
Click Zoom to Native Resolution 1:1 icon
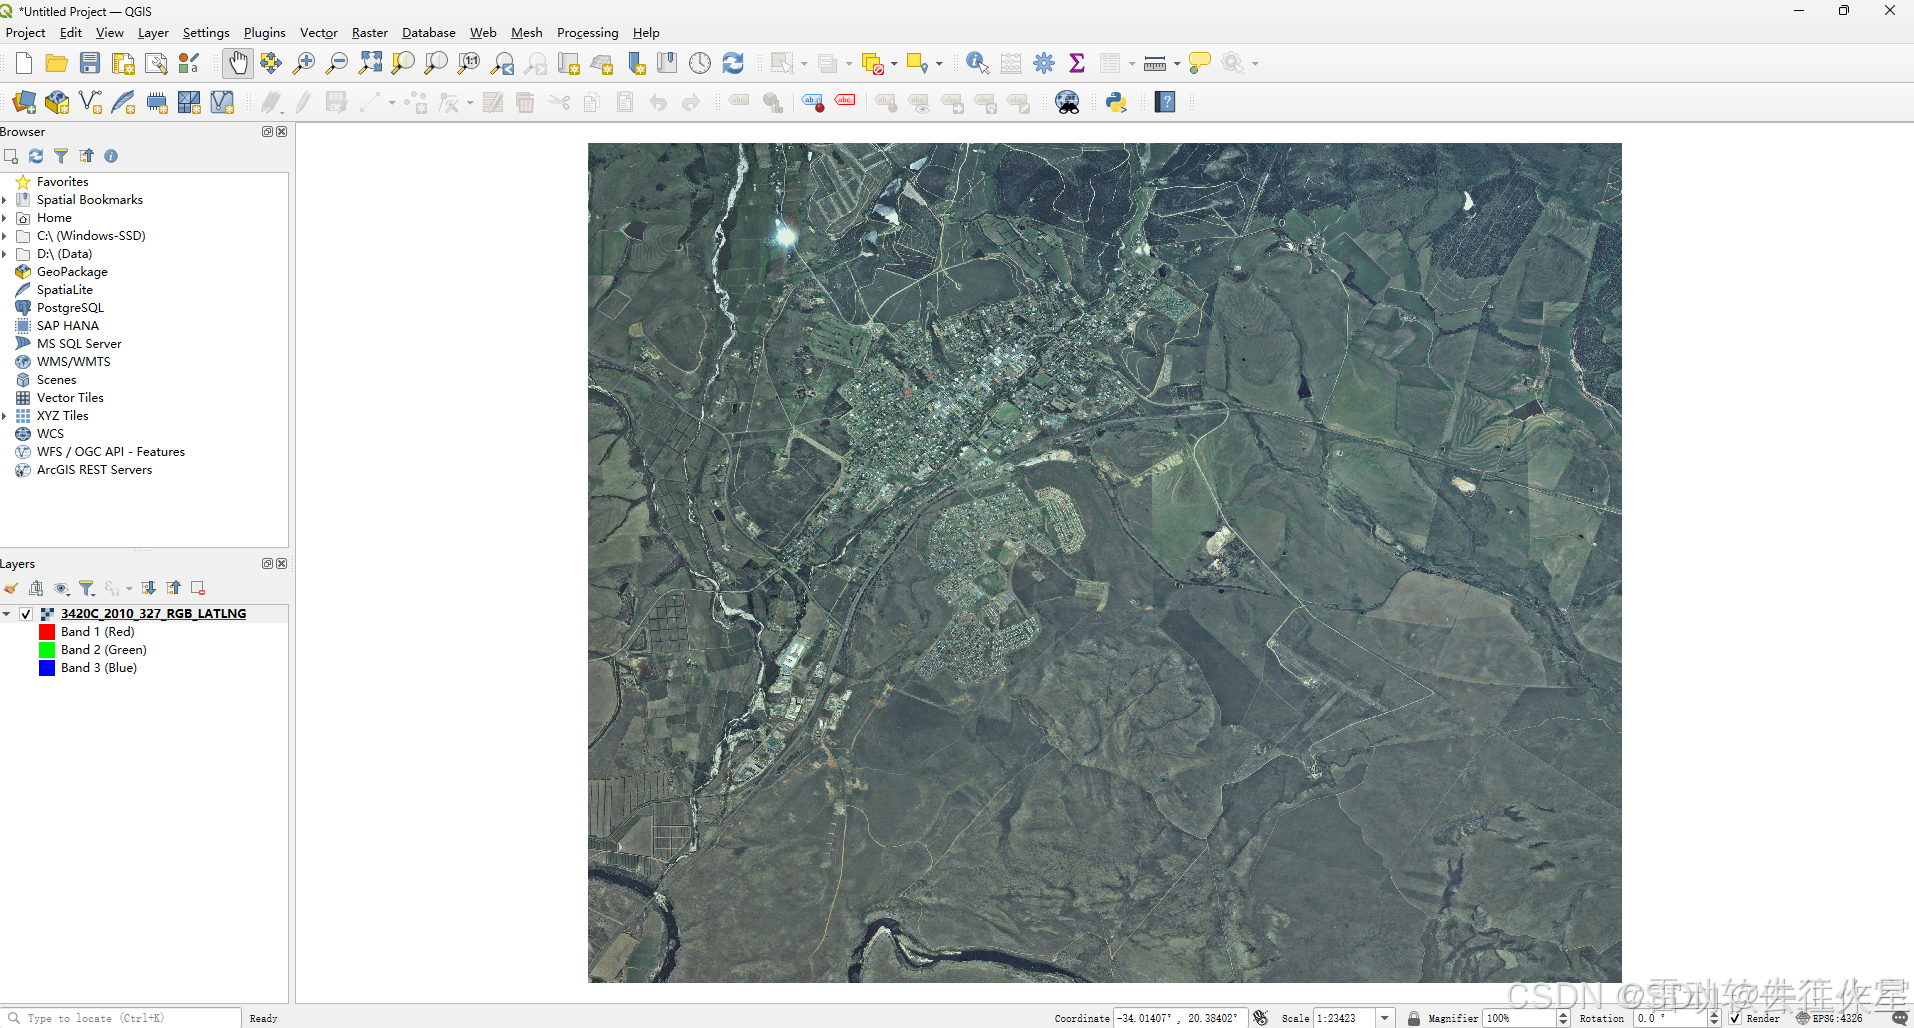(x=469, y=64)
